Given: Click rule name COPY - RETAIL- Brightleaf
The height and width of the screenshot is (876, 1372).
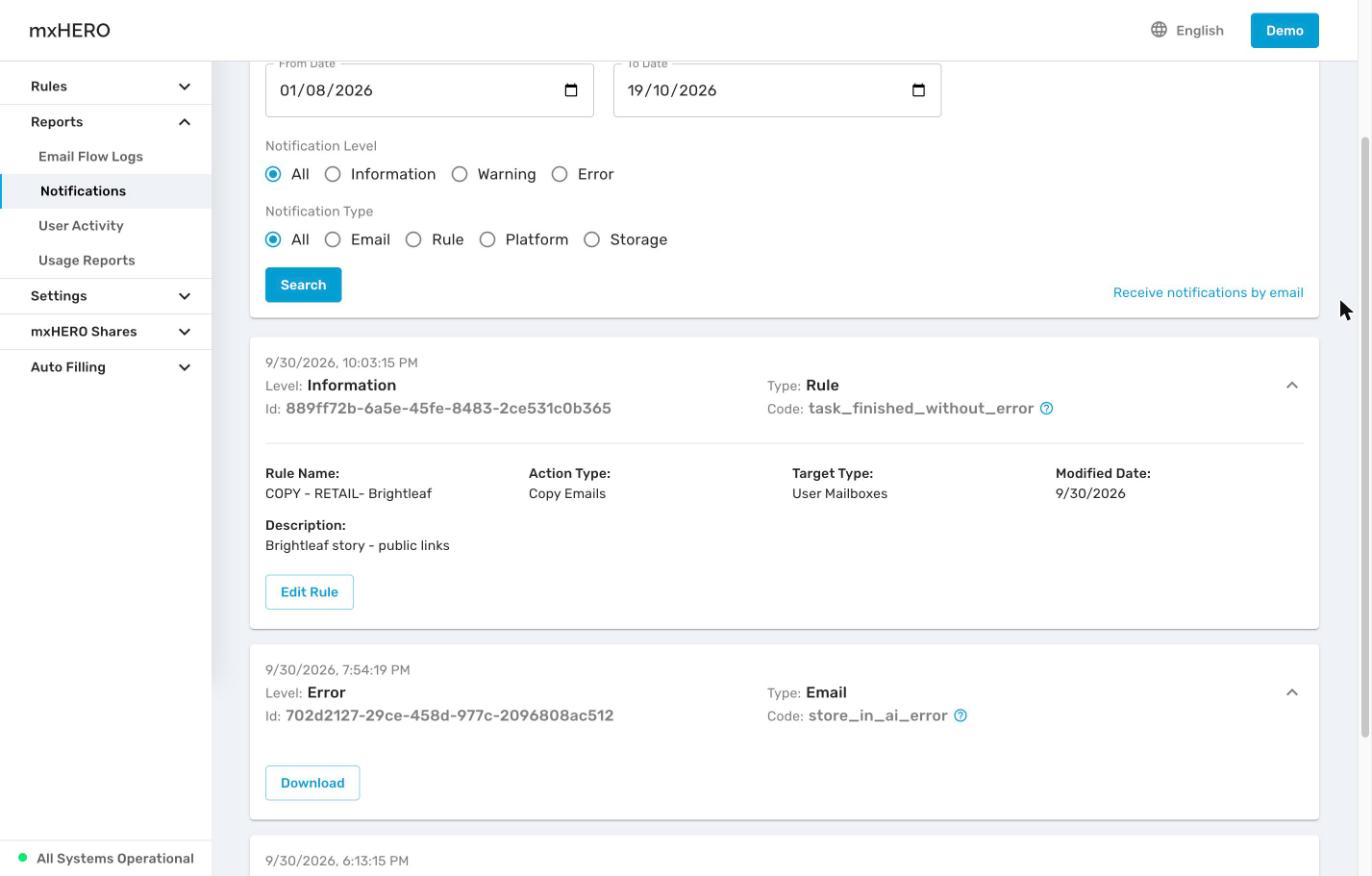Looking at the screenshot, I should (348, 493).
